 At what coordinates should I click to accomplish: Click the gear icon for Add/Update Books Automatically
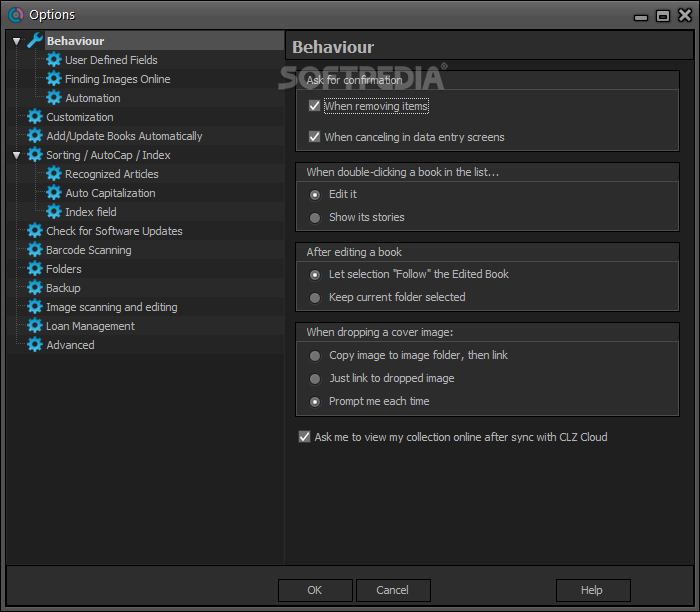pyautogui.click(x=35, y=136)
